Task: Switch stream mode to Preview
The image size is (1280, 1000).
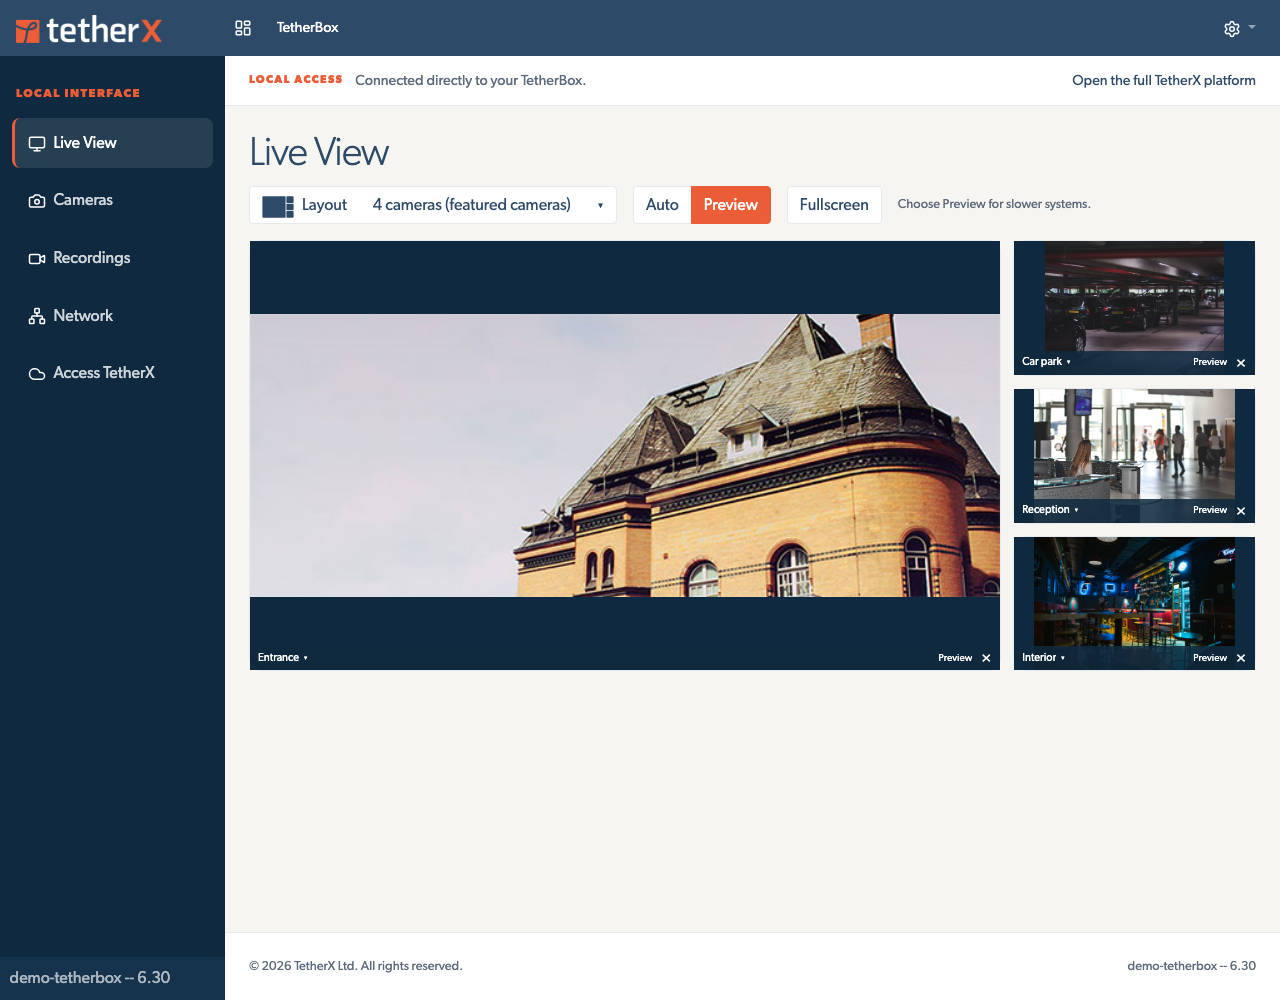Action: pyautogui.click(x=731, y=205)
